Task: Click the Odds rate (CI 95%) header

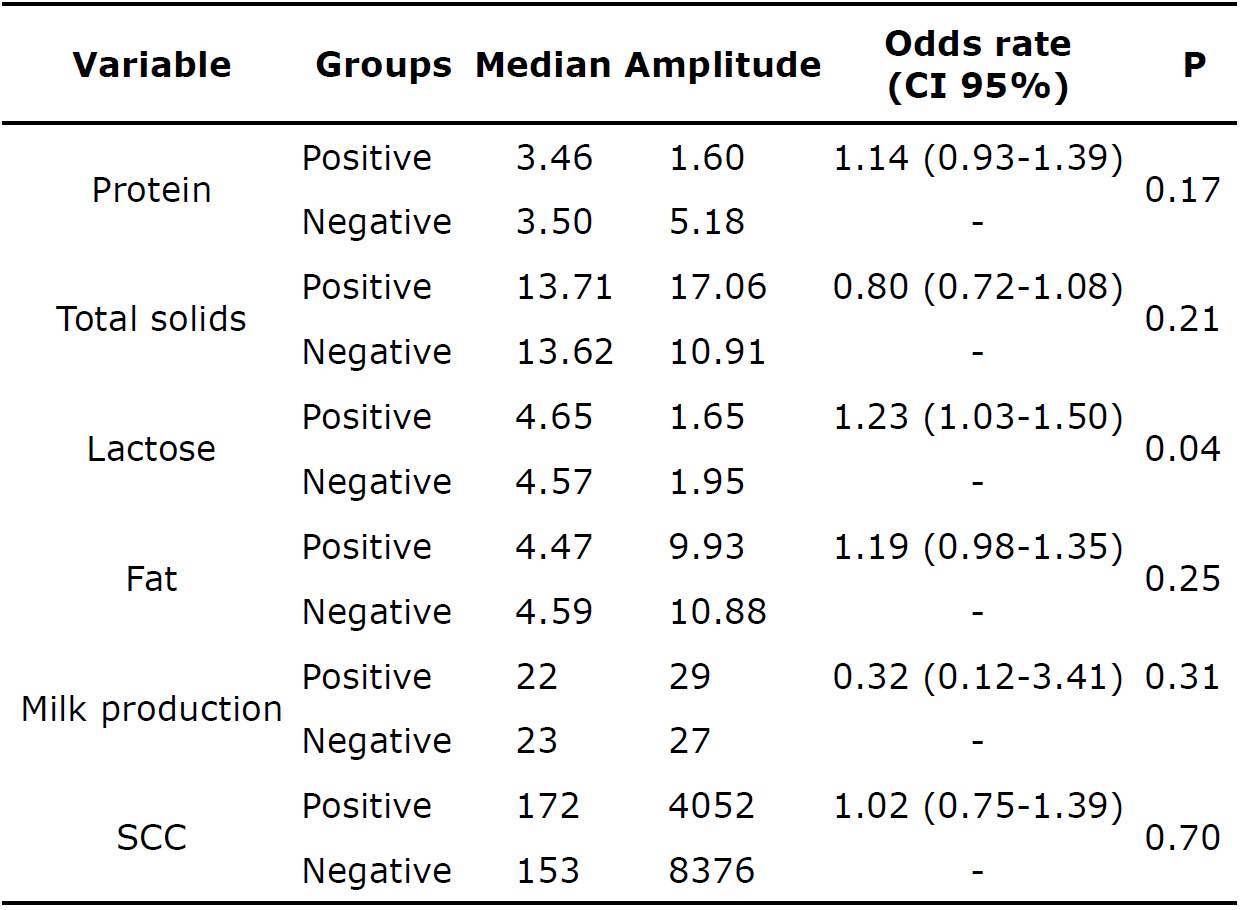Action: tap(977, 66)
